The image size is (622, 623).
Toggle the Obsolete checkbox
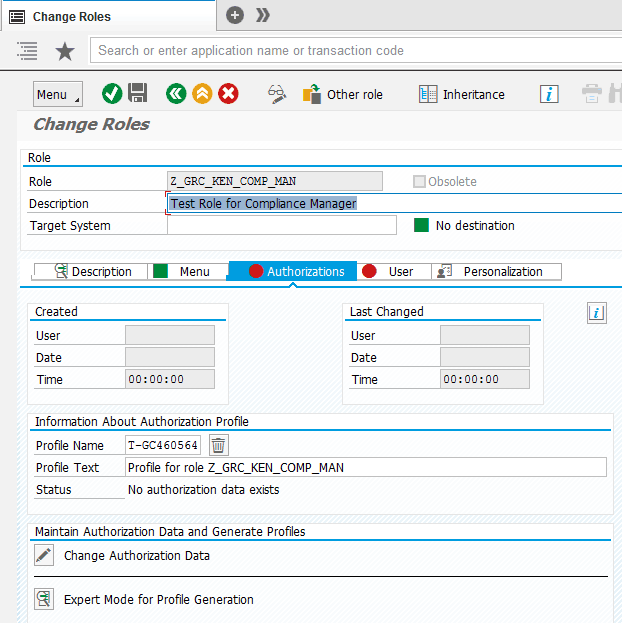(x=419, y=181)
